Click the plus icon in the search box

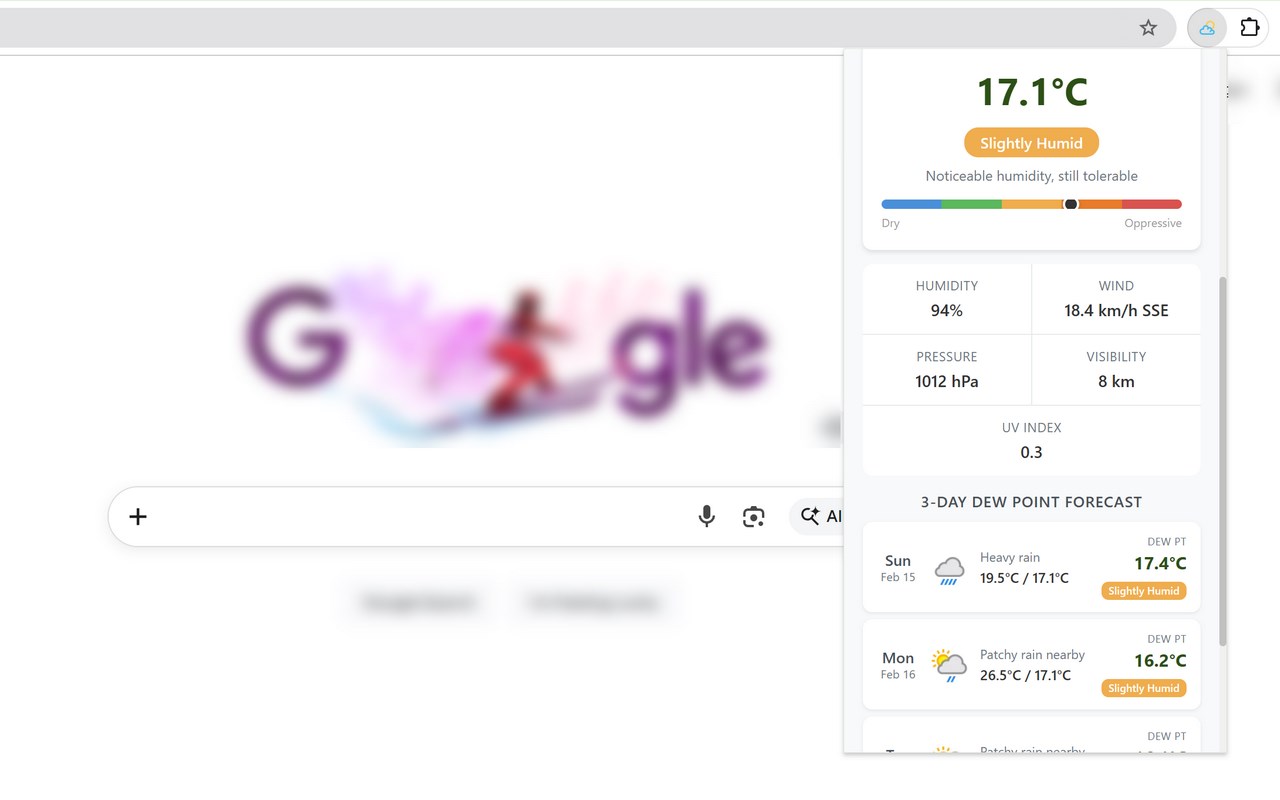[x=138, y=516]
